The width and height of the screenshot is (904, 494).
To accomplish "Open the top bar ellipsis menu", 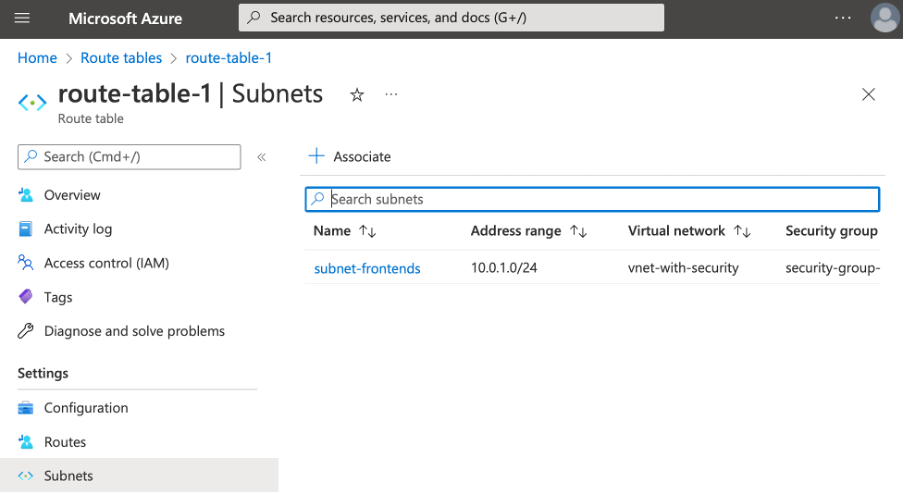I will coord(843,18).
